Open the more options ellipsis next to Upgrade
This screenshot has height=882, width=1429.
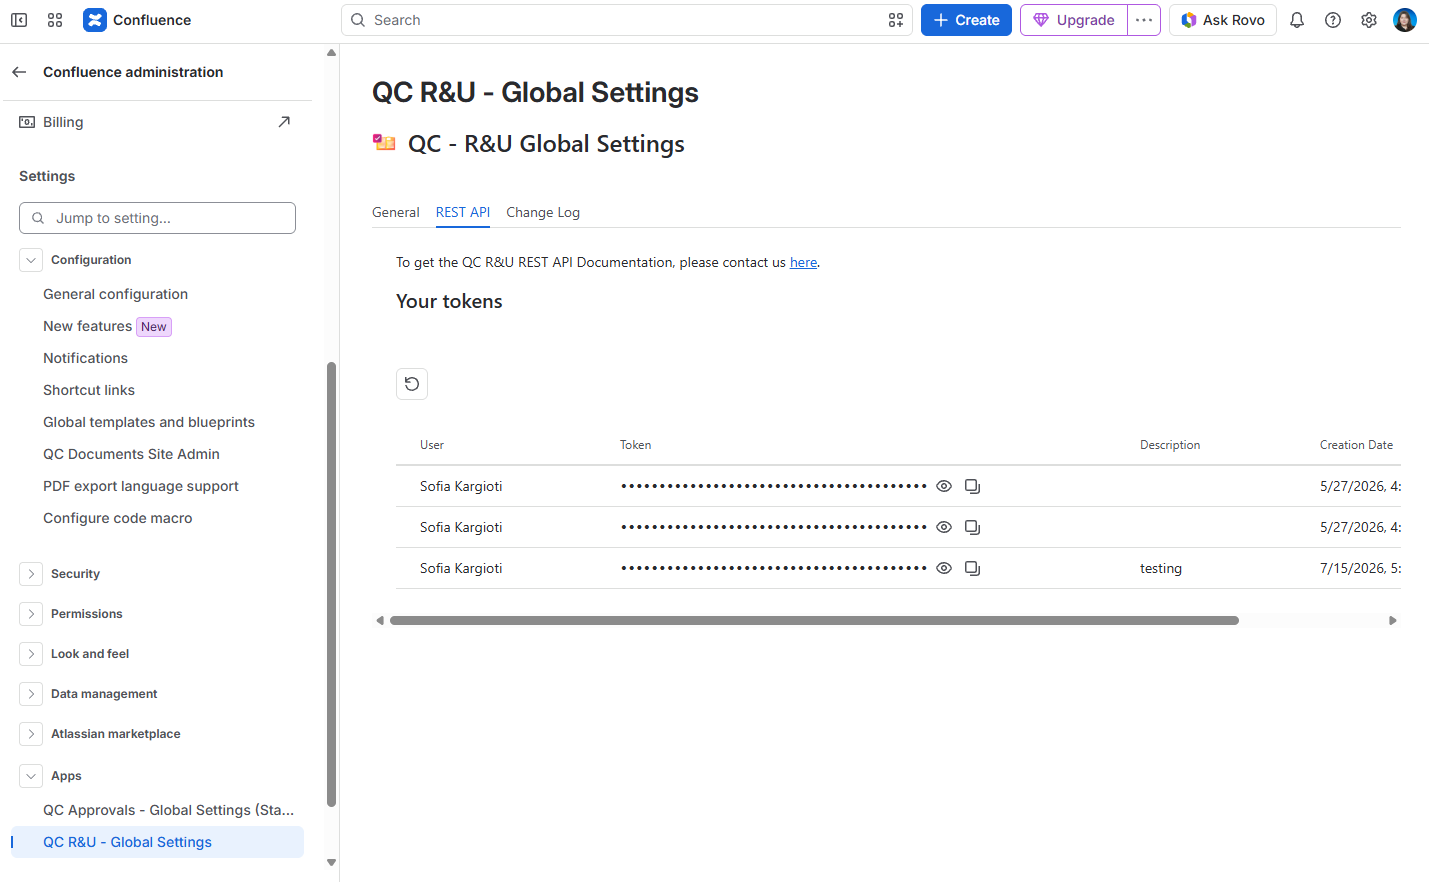click(1144, 20)
